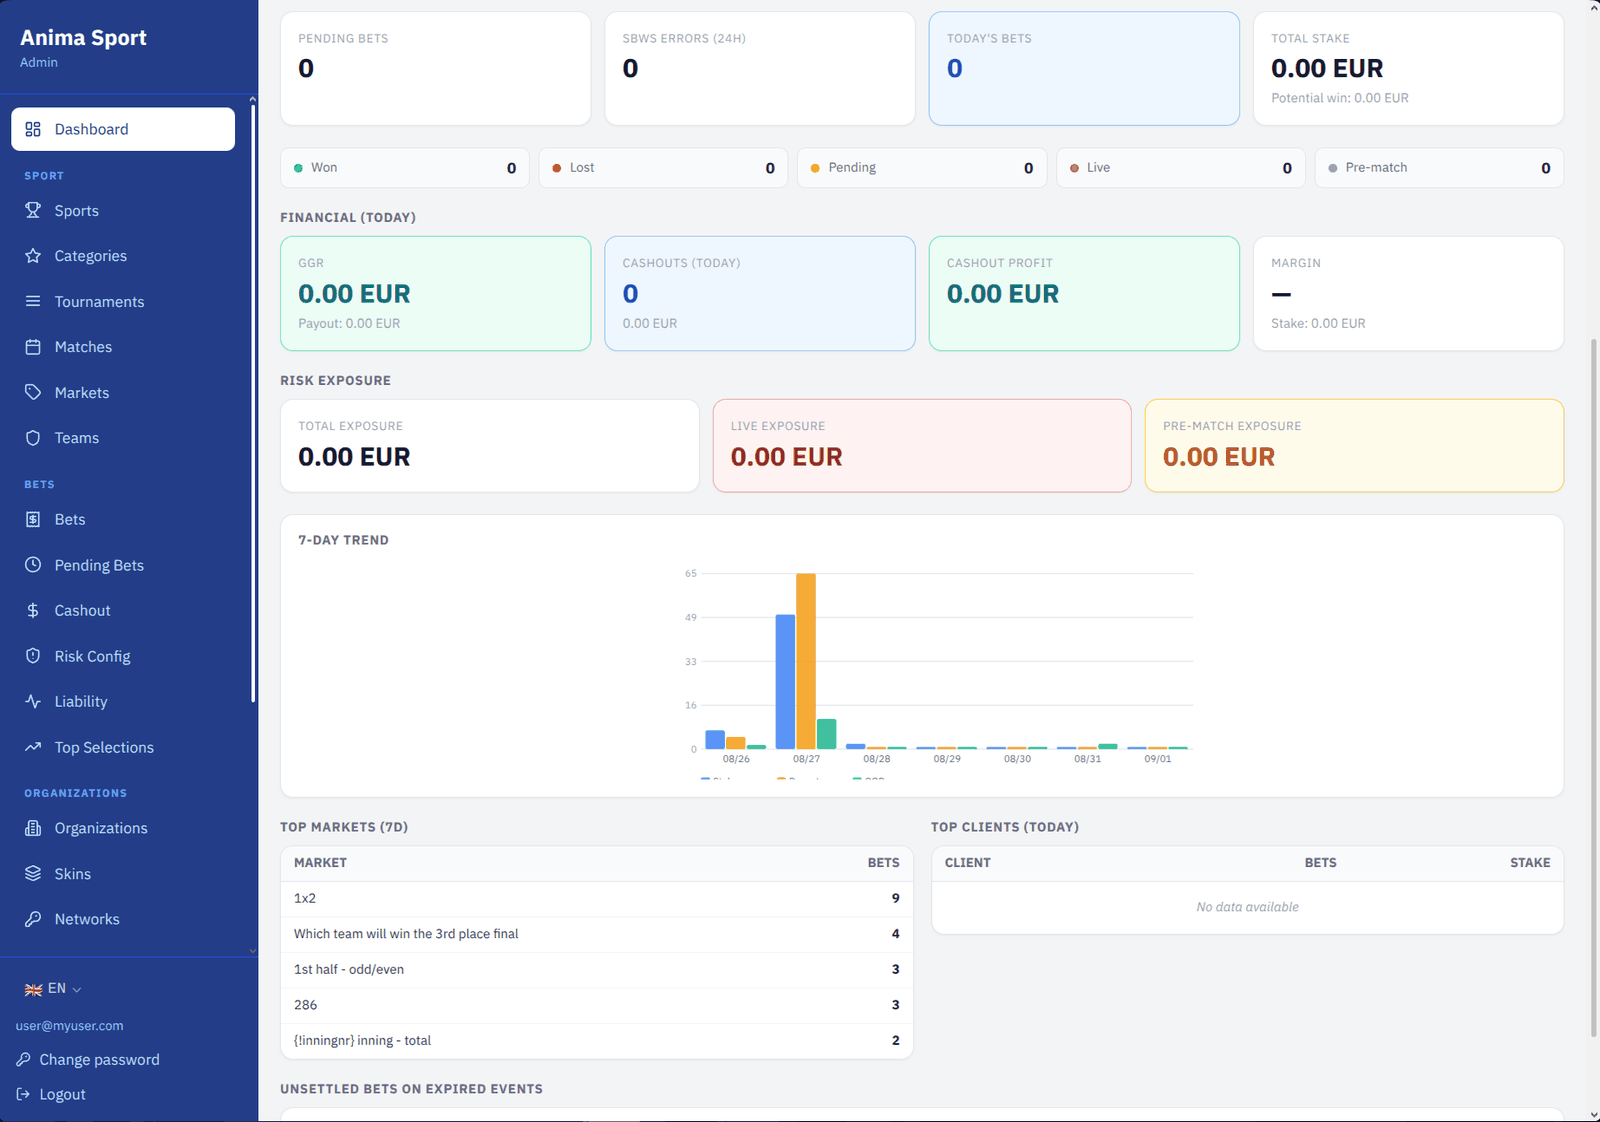View Top Selections

tap(123, 747)
